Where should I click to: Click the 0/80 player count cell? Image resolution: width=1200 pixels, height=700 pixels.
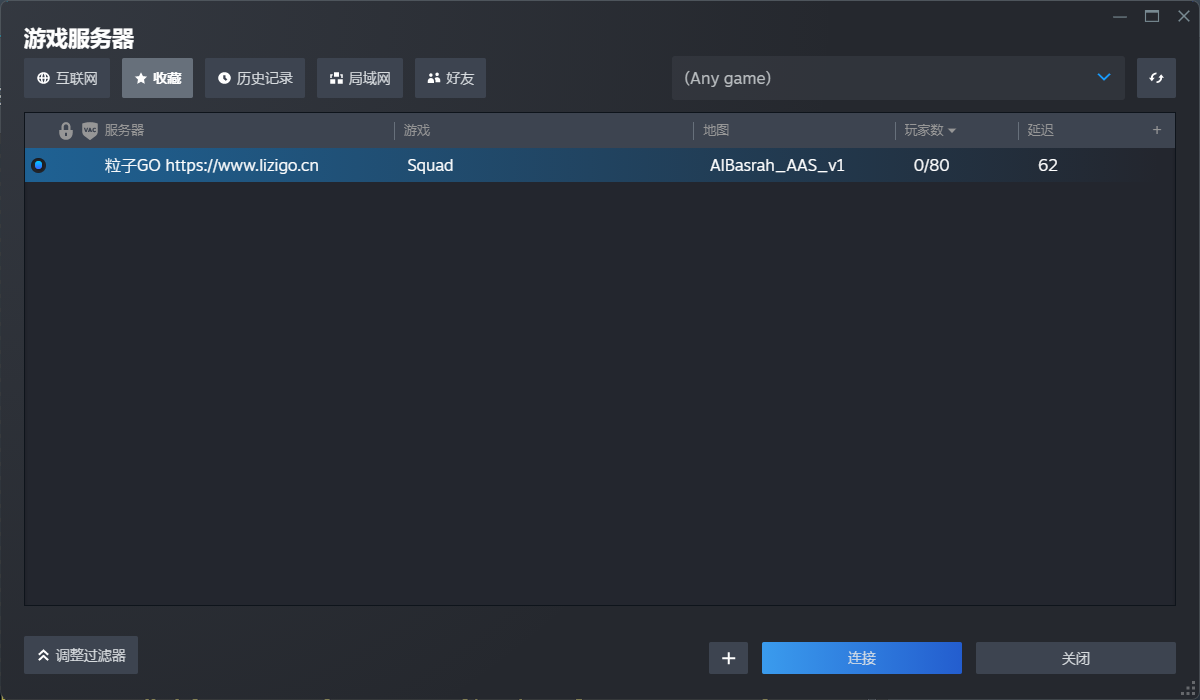pyautogui.click(x=931, y=166)
